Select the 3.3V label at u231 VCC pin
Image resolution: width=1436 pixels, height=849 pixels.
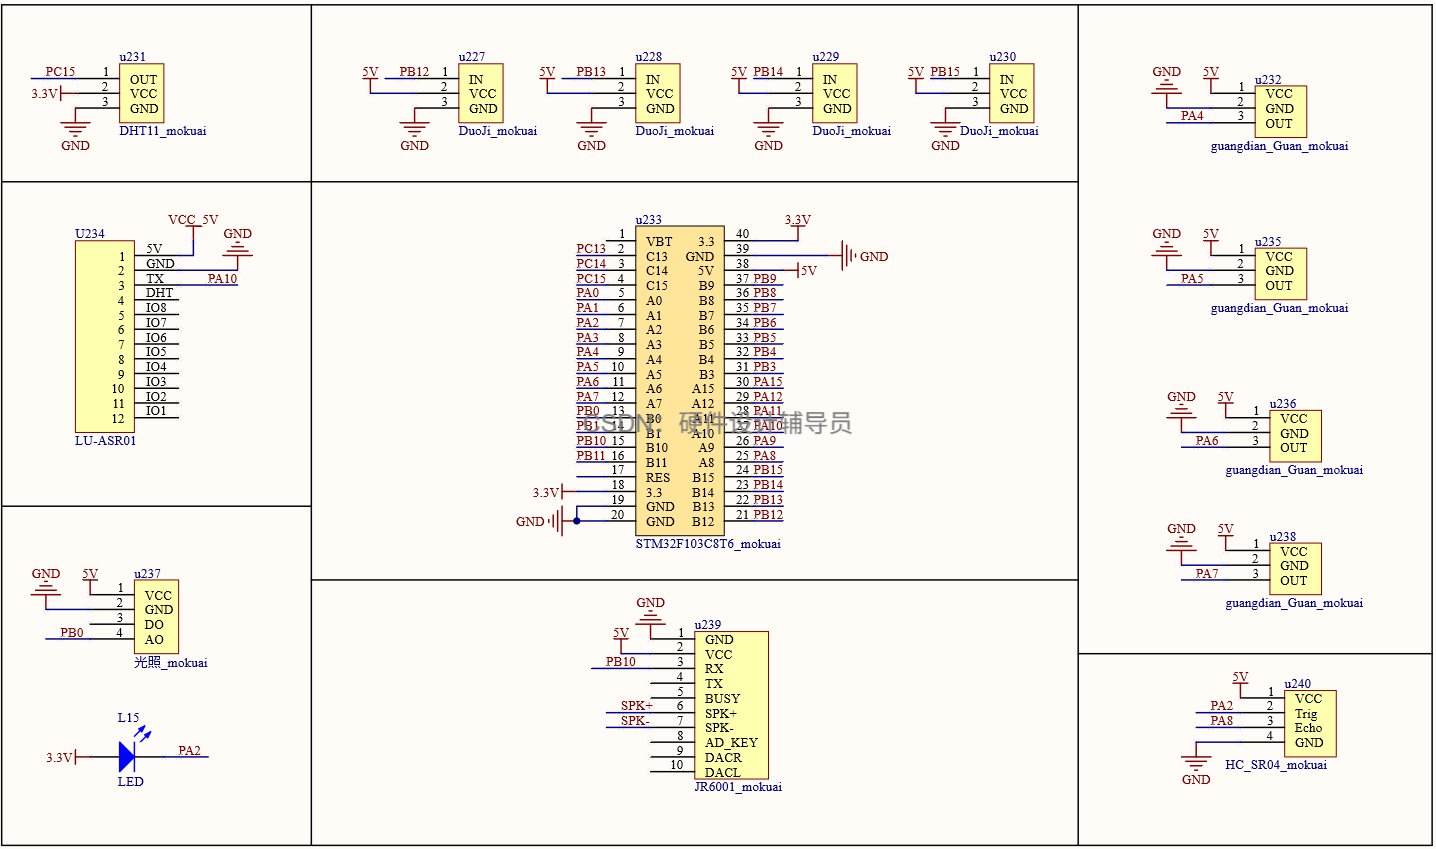44,94
